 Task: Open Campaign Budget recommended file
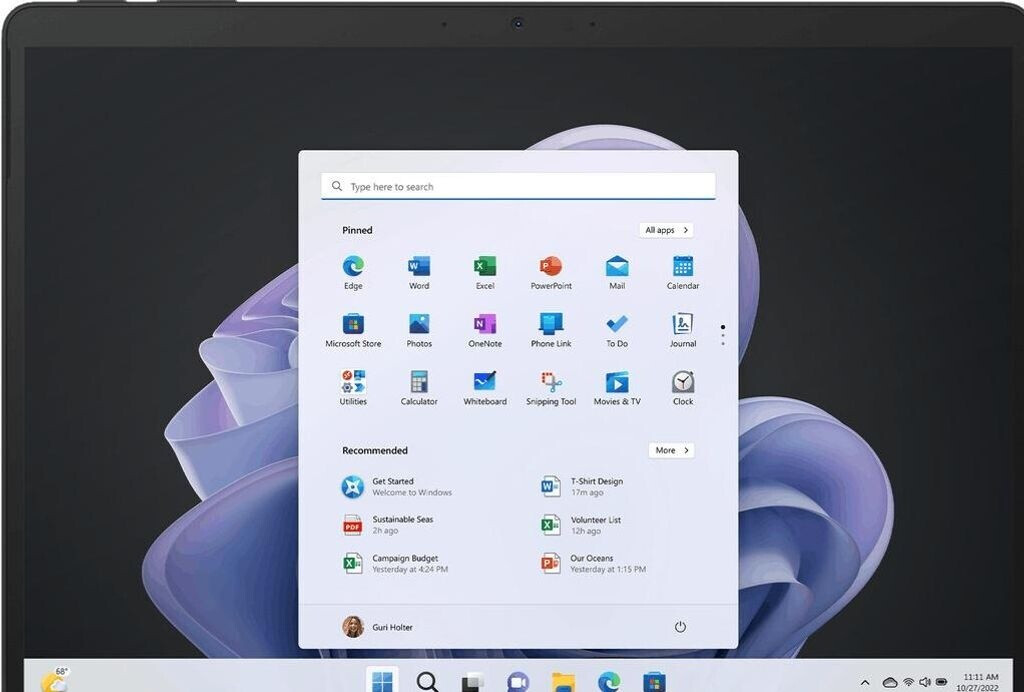tap(404, 563)
